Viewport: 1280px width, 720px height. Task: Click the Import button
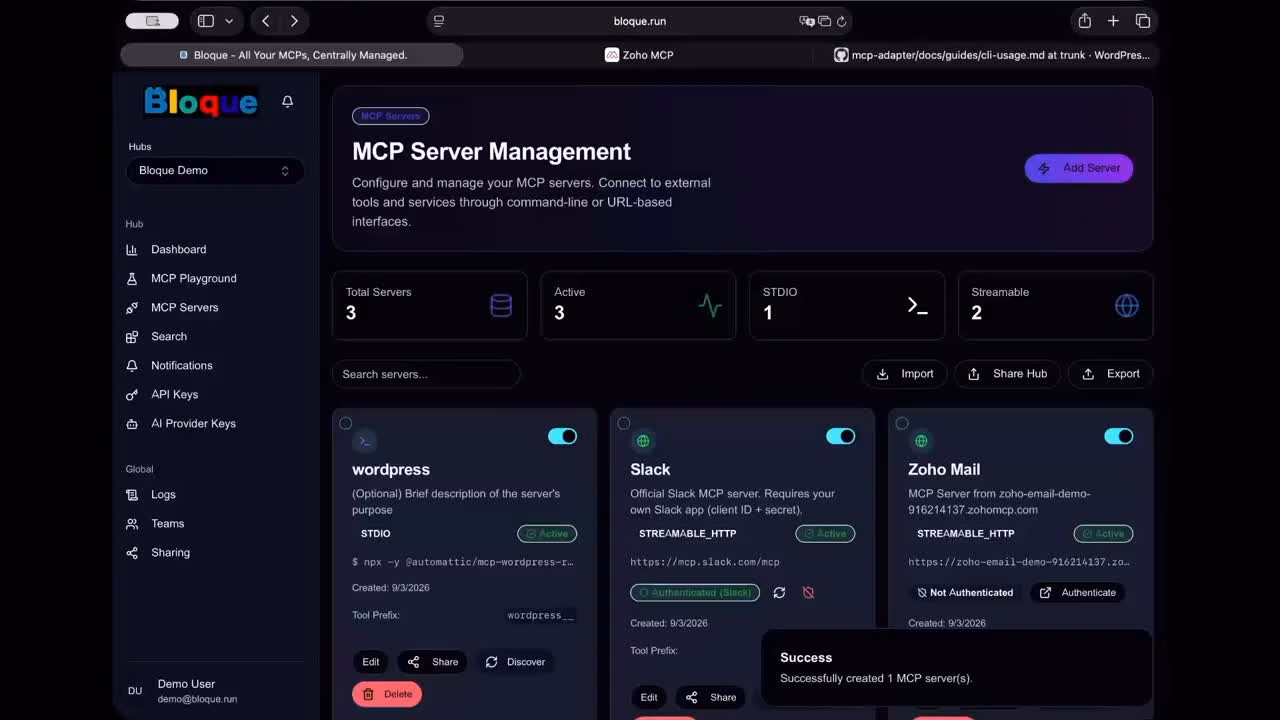tap(905, 374)
